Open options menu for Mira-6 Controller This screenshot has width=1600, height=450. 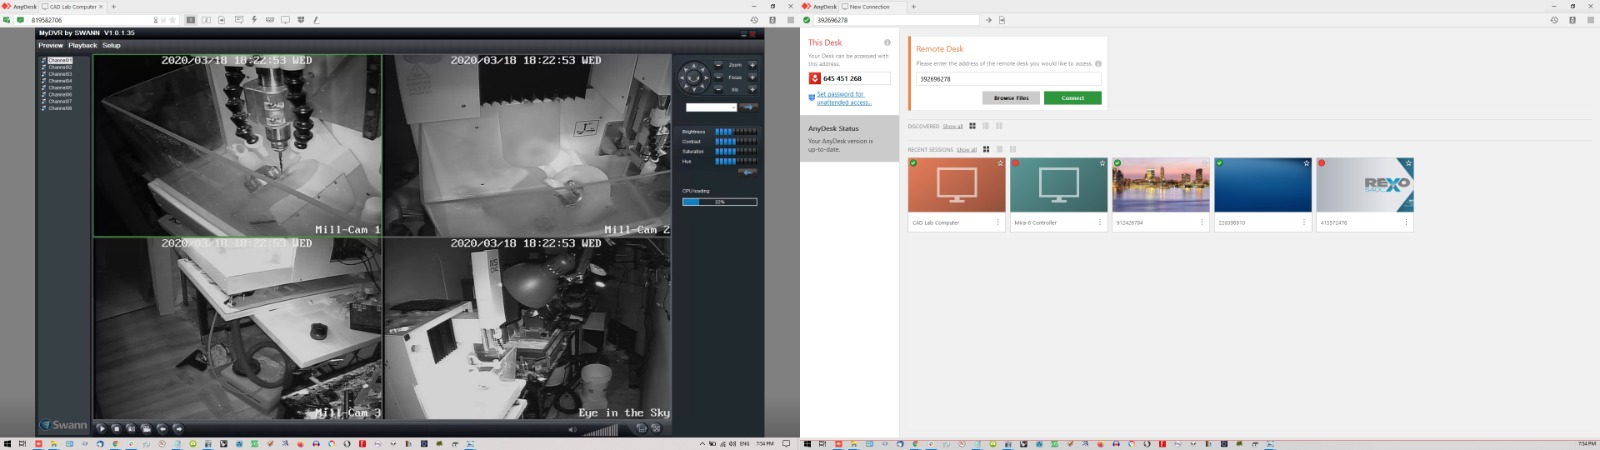1100,222
